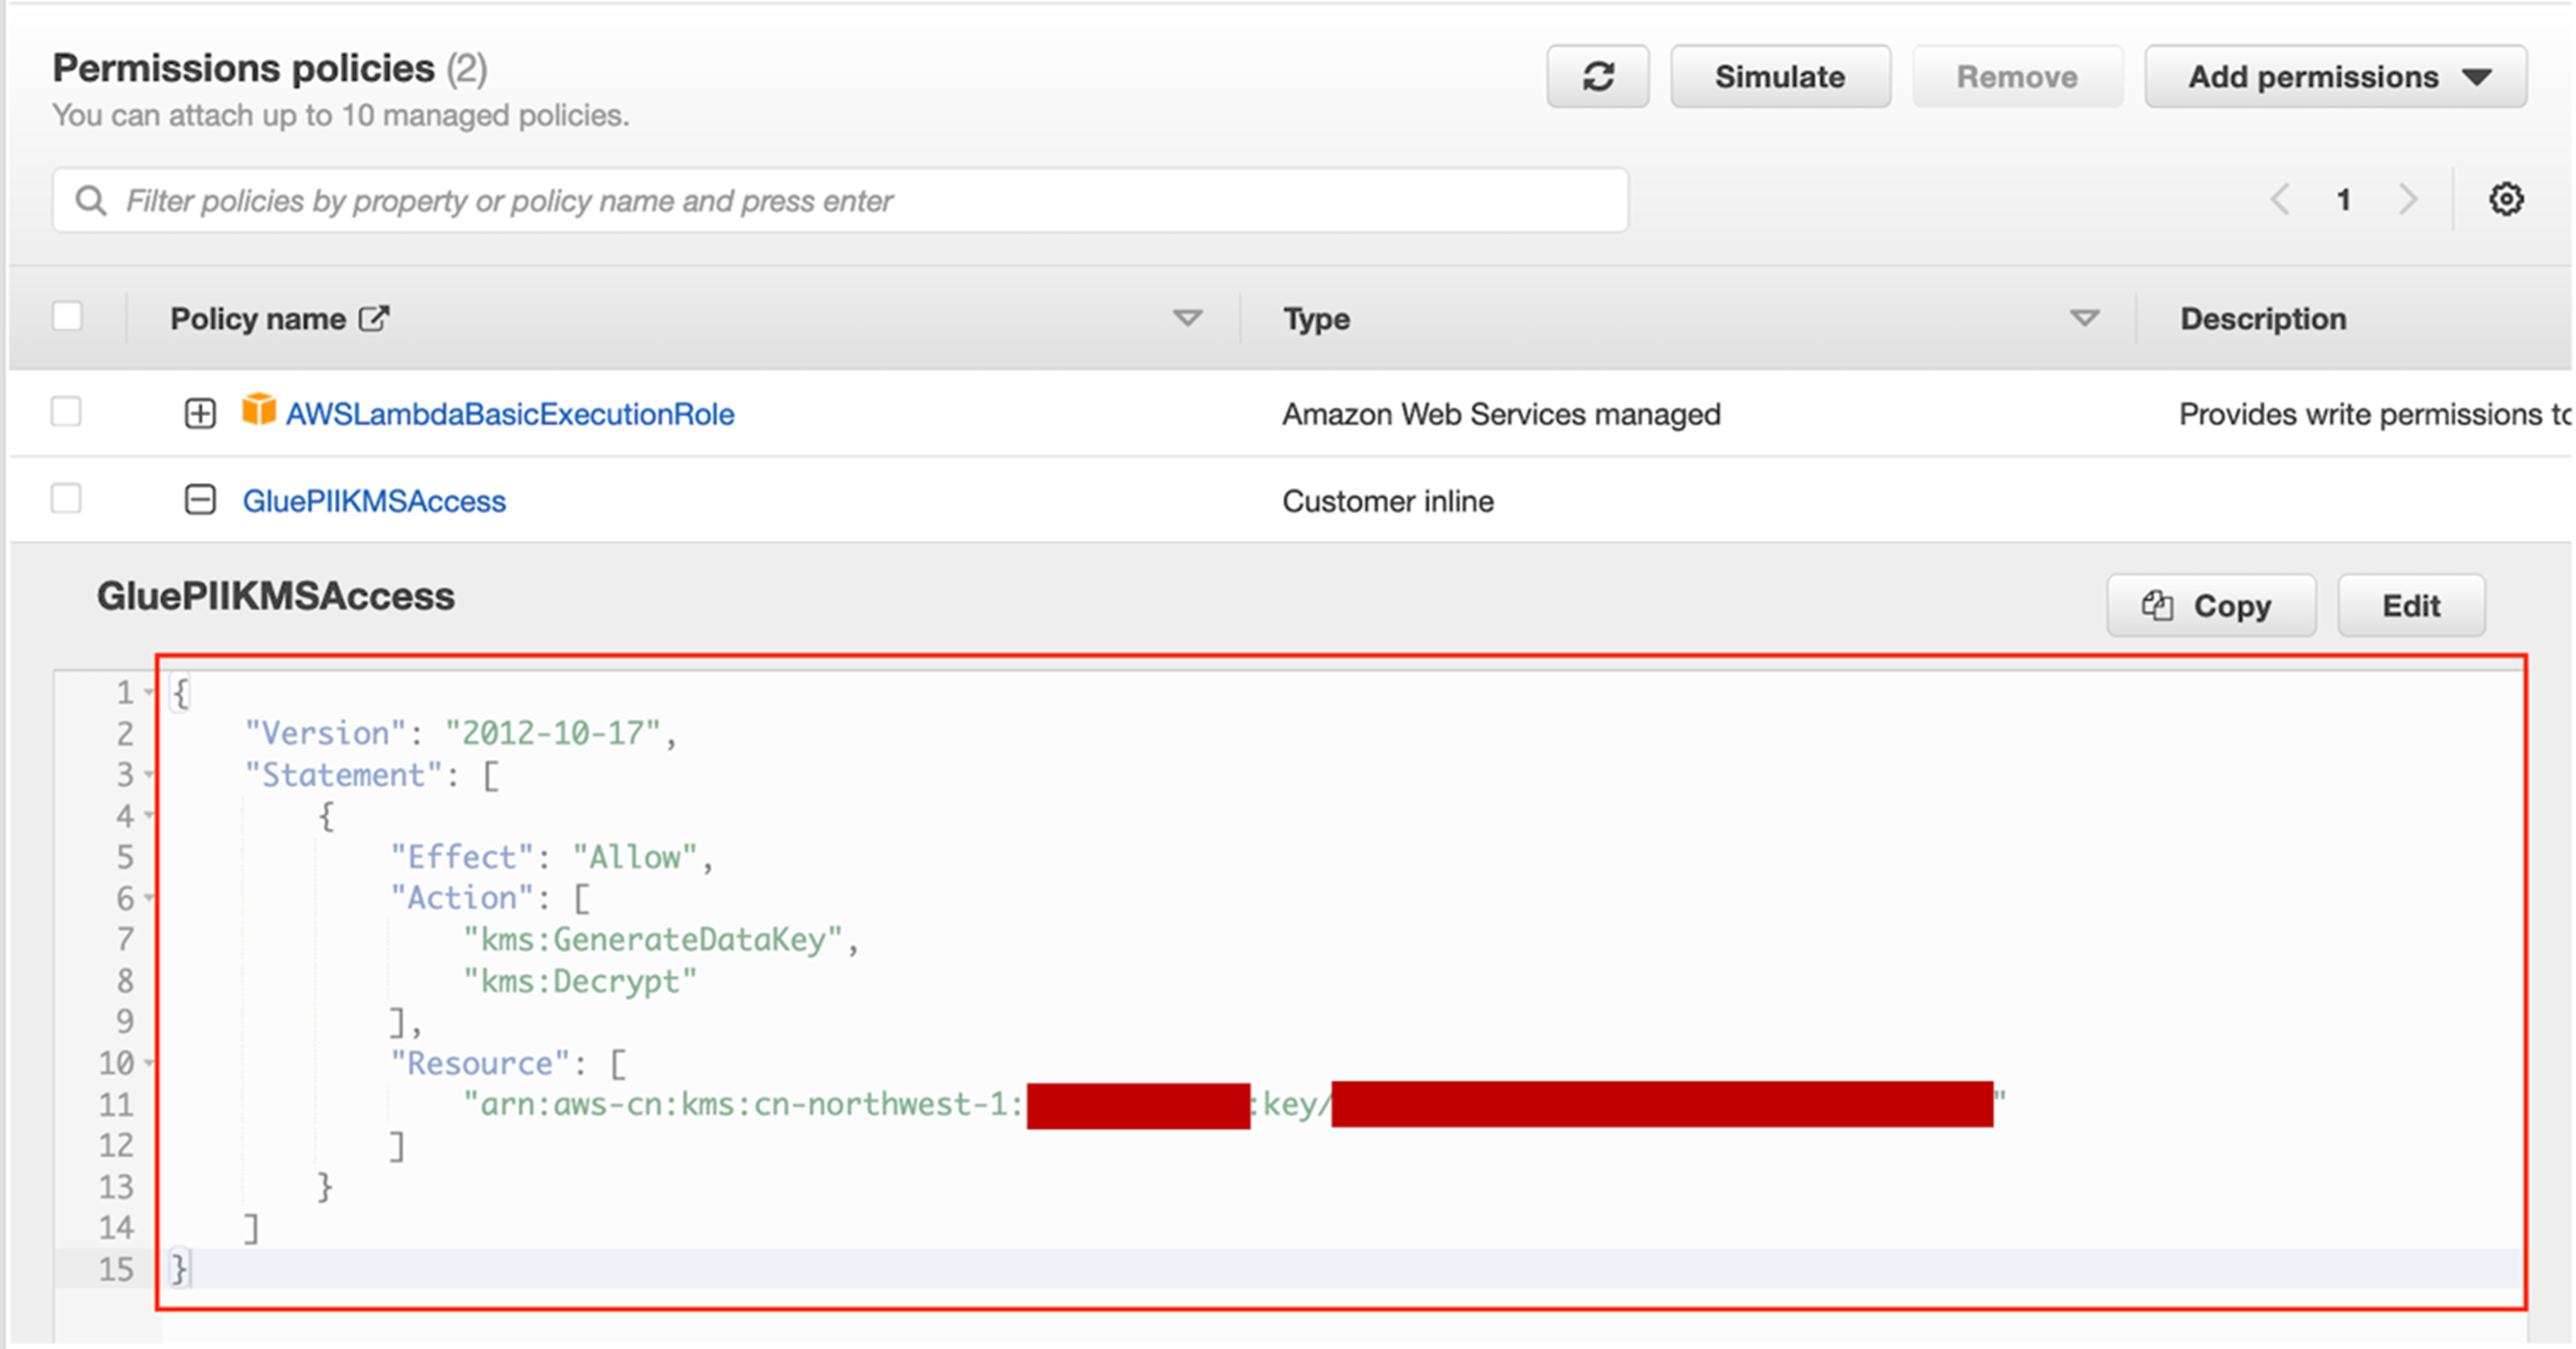Screen dimensions: 2576x1349
Task: Click the Copy policy JSON button
Action: [2210, 606]
